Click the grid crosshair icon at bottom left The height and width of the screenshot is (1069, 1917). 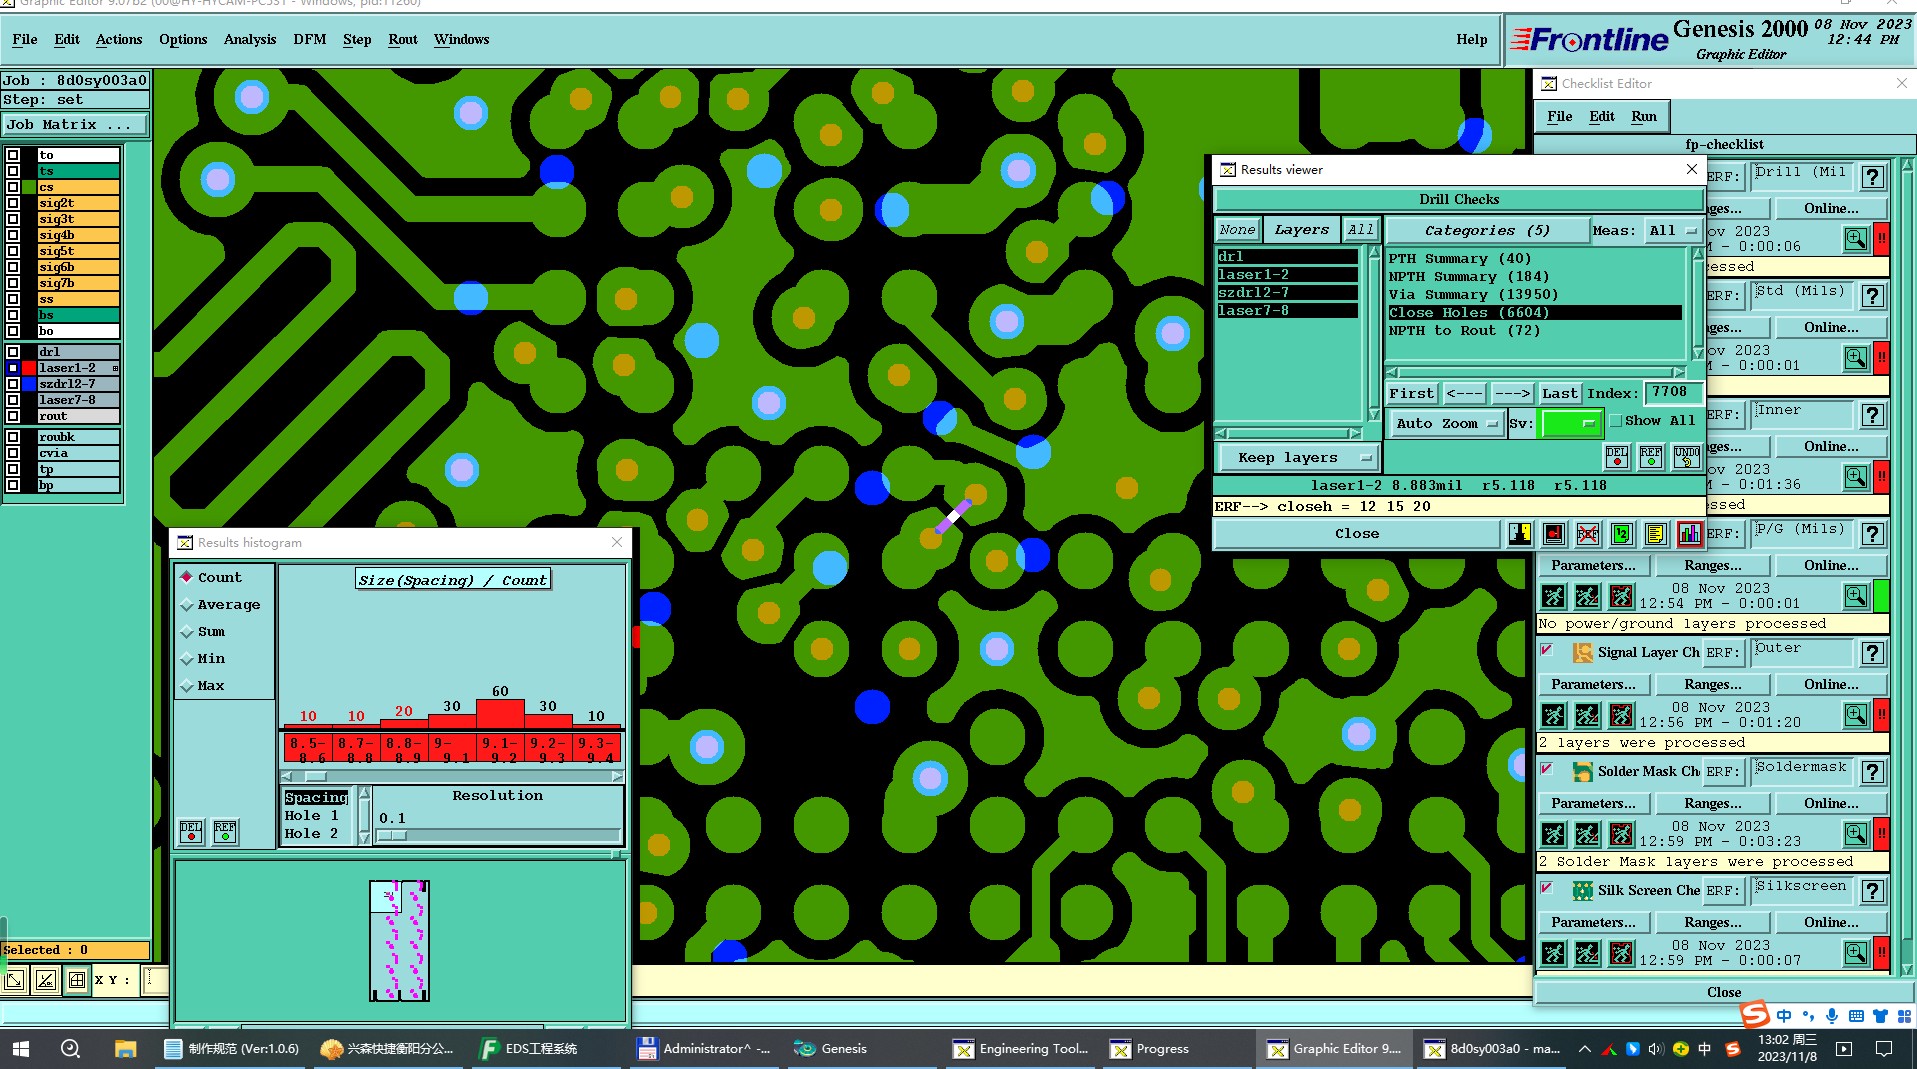(77, 980)
